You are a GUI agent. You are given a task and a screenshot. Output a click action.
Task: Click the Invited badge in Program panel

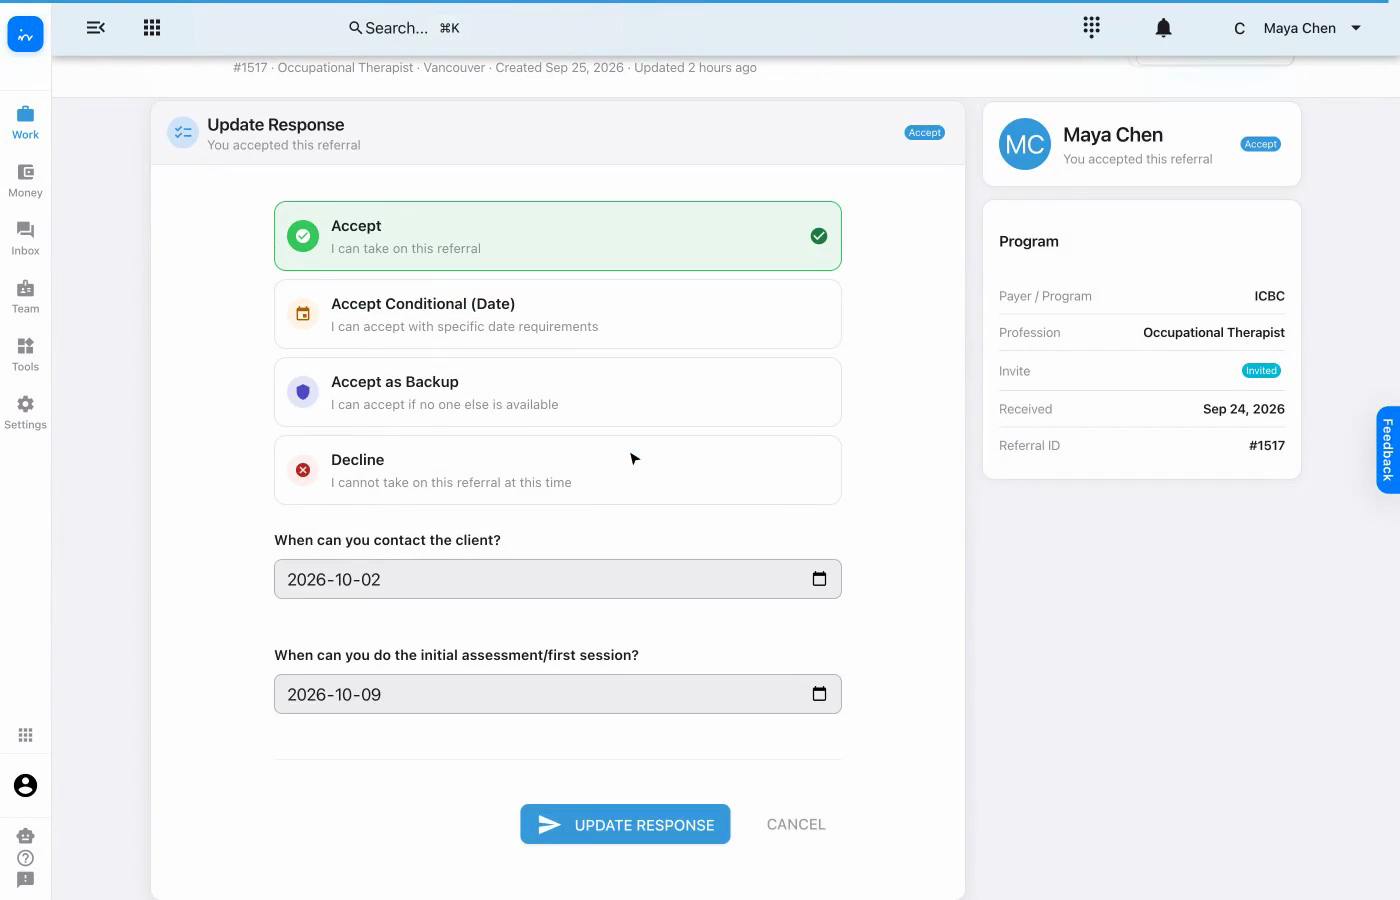tap(1261, 371)
